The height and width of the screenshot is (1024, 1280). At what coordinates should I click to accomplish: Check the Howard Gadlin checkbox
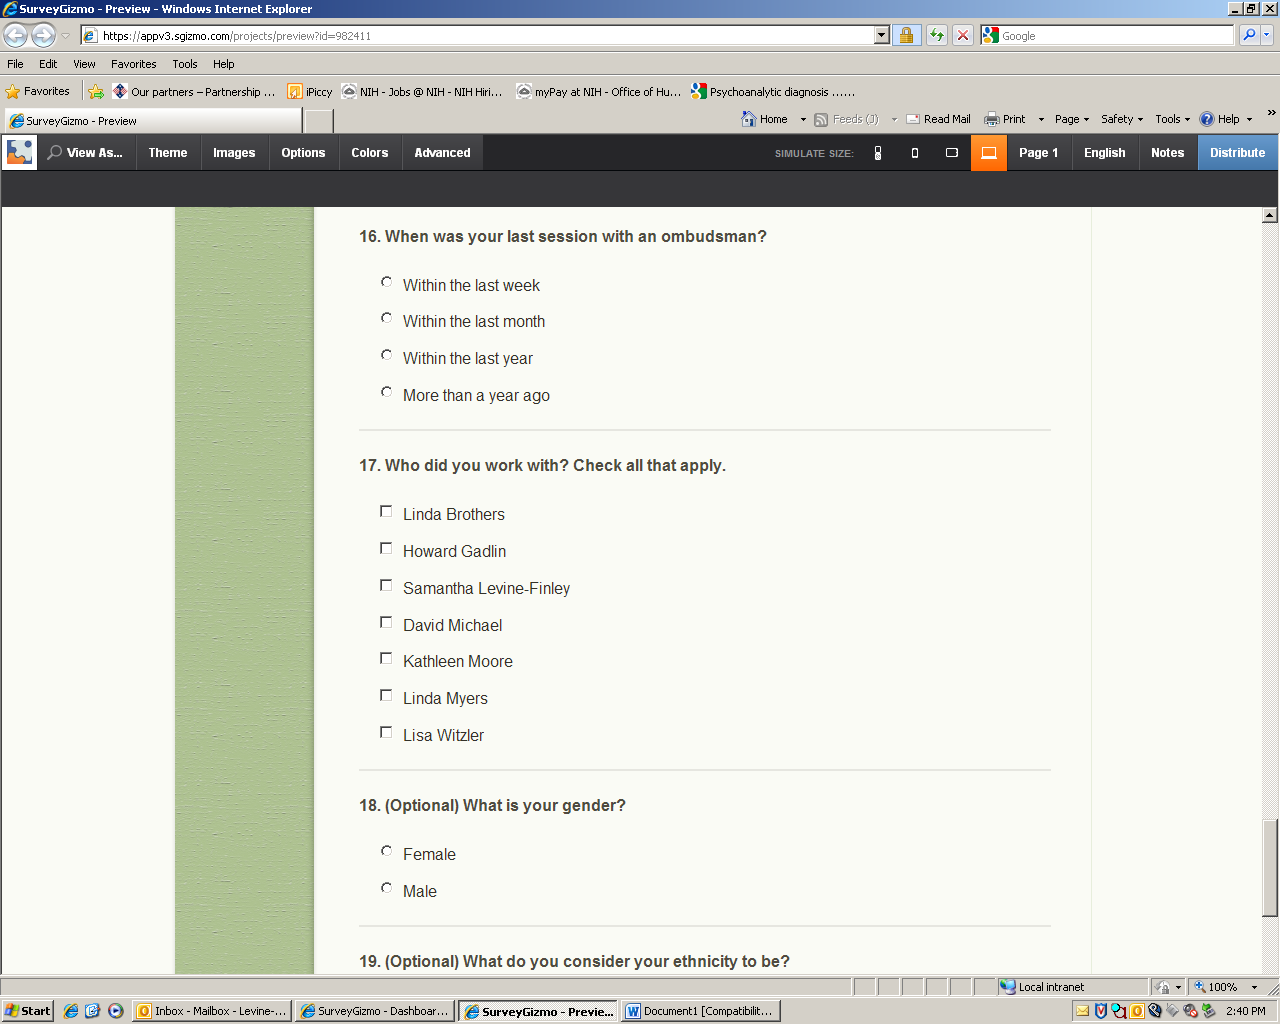pyautogui.click(x=386, y=548)
